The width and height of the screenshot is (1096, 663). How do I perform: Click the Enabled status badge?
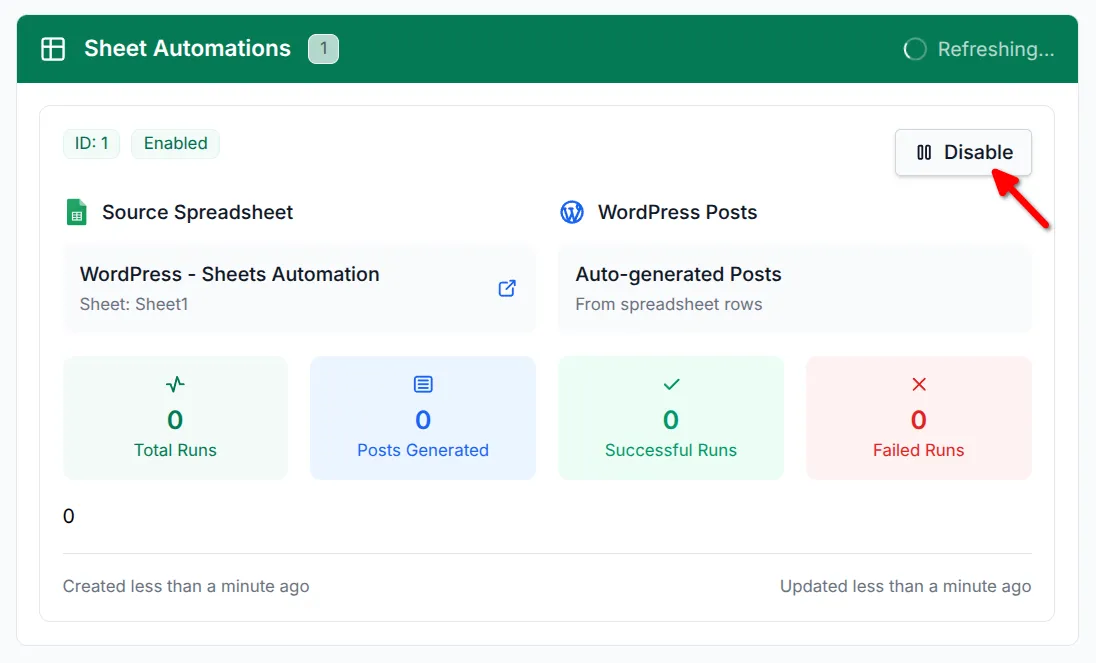(175, 143)
